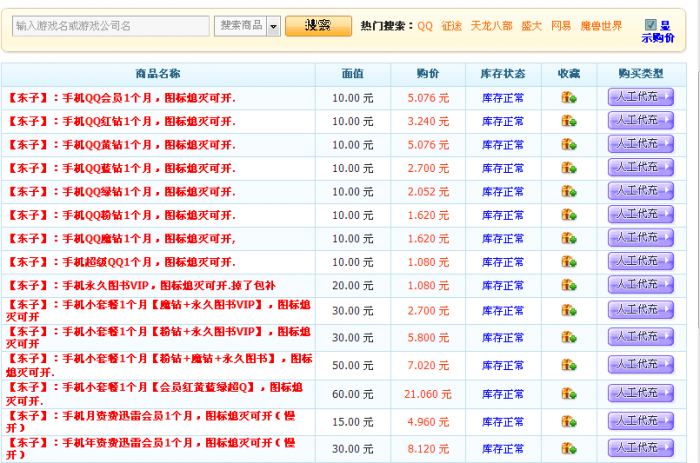The width and height of the screenshot is (700, 463).
Task: Open product 手机月资费迅雷会员1个月
Action: (151, 421)
